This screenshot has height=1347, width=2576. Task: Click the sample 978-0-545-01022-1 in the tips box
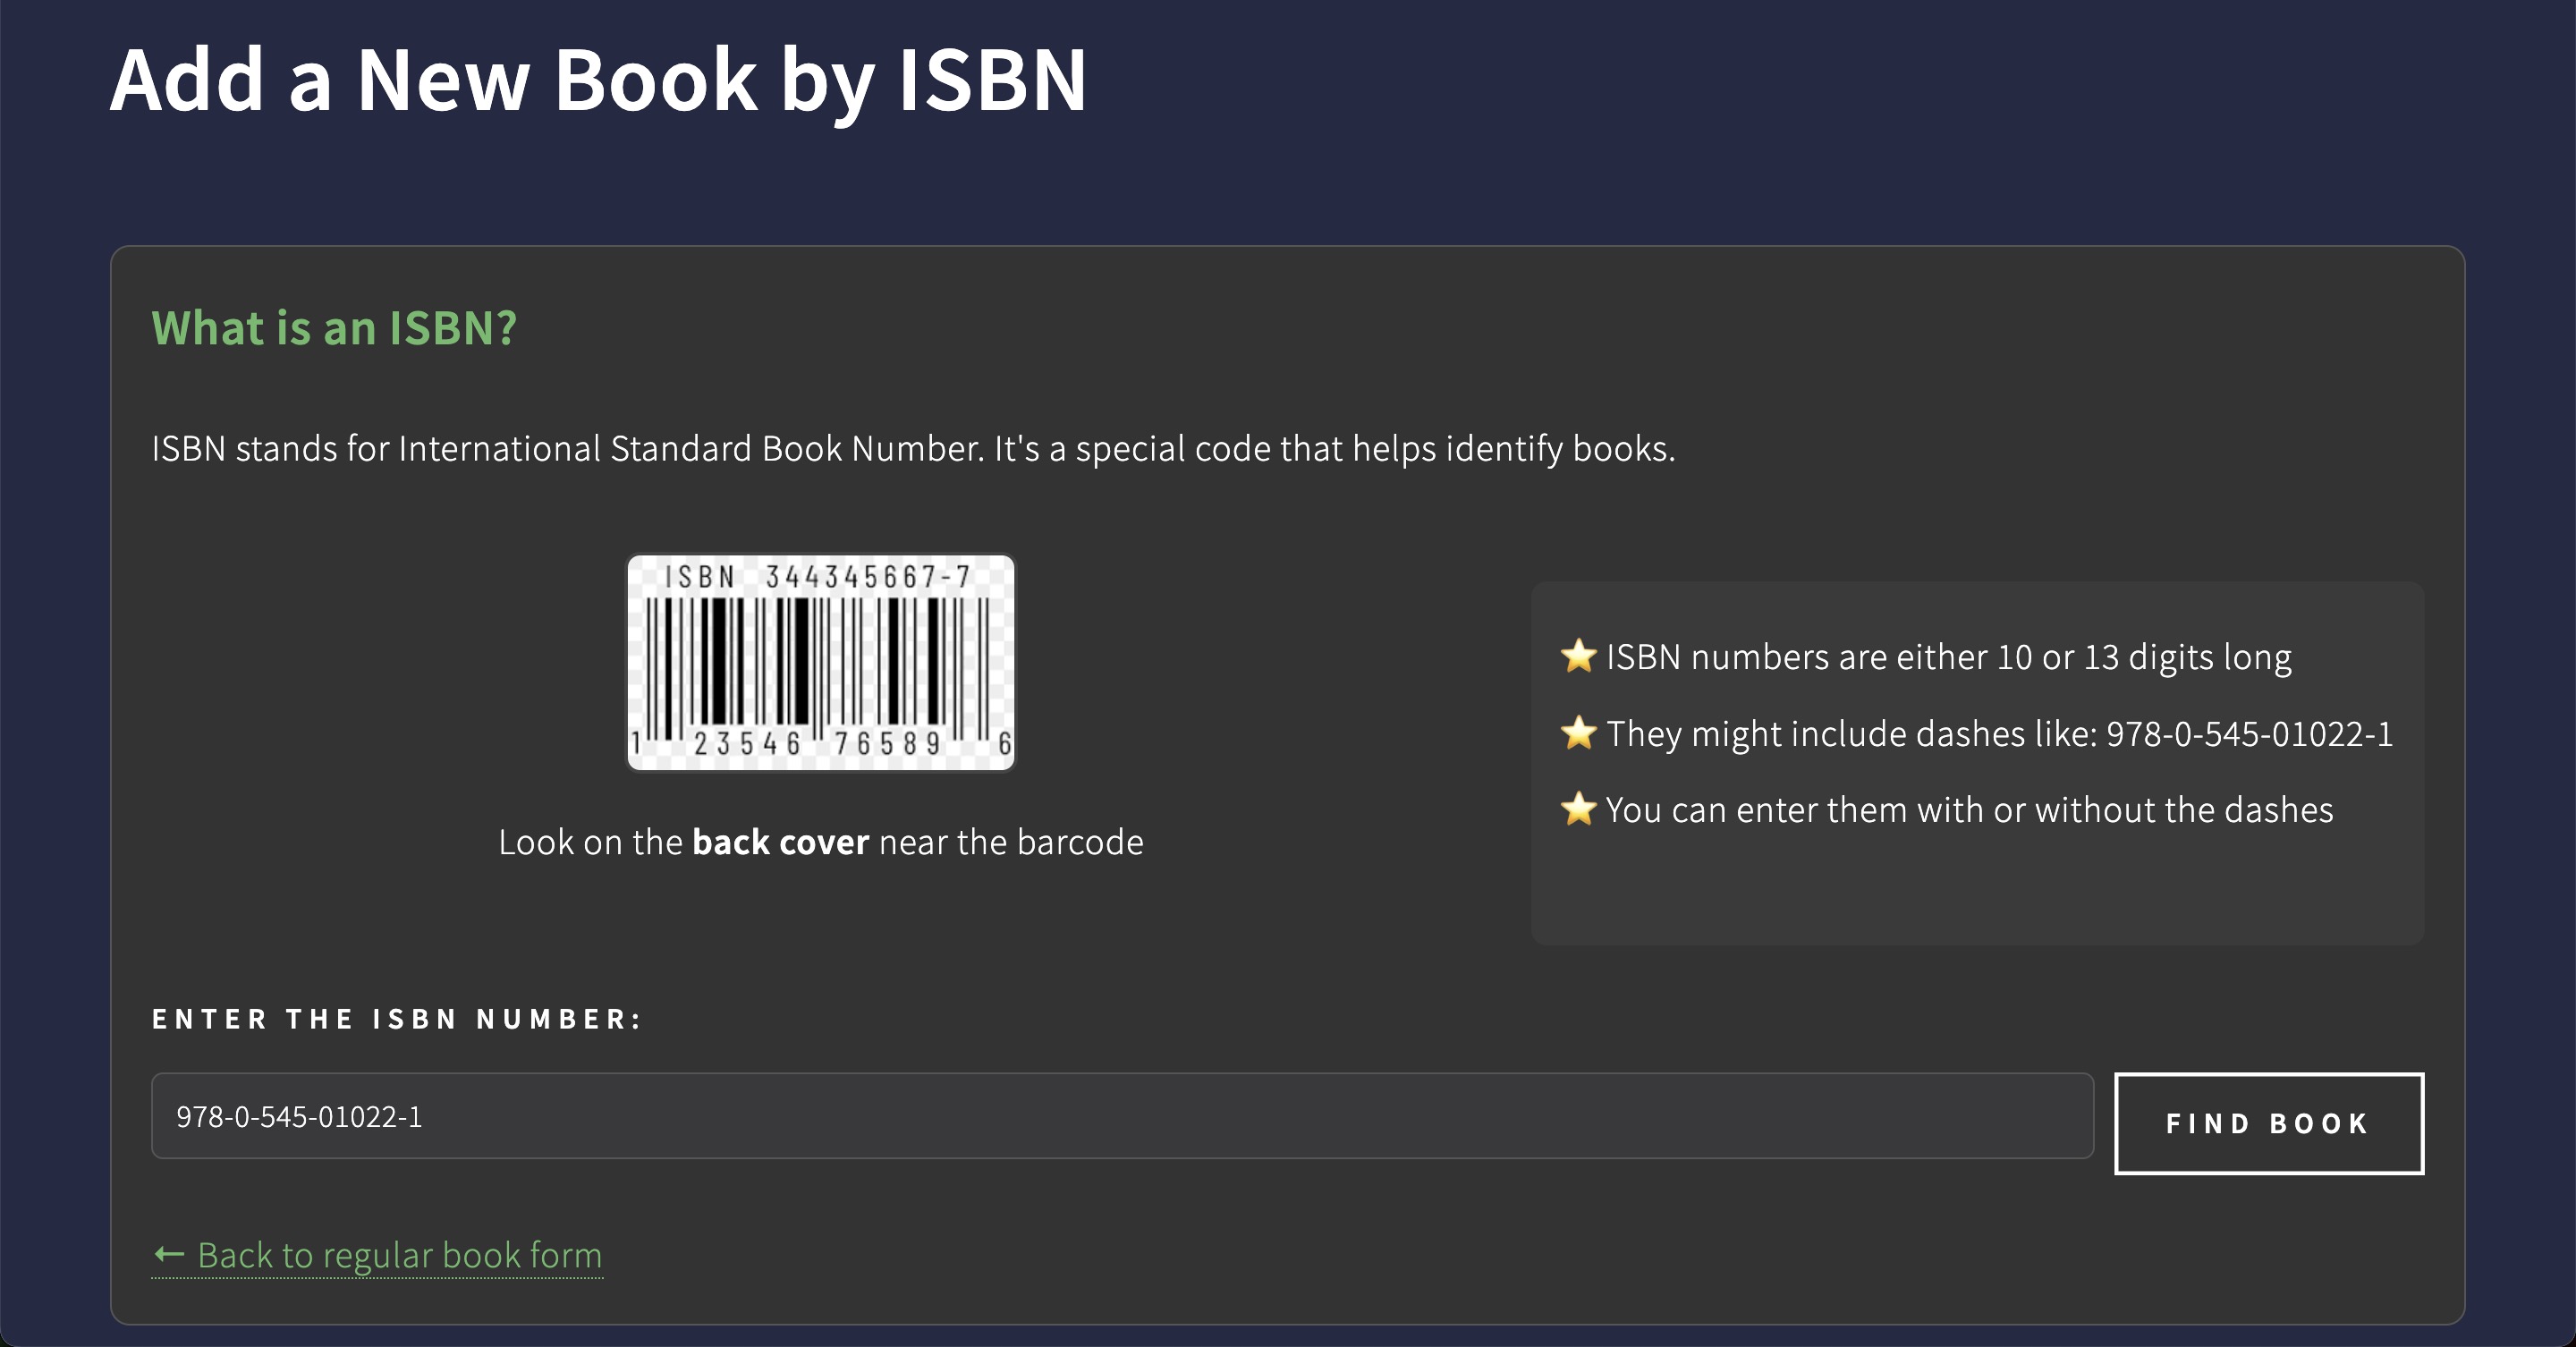(2249, 734)
